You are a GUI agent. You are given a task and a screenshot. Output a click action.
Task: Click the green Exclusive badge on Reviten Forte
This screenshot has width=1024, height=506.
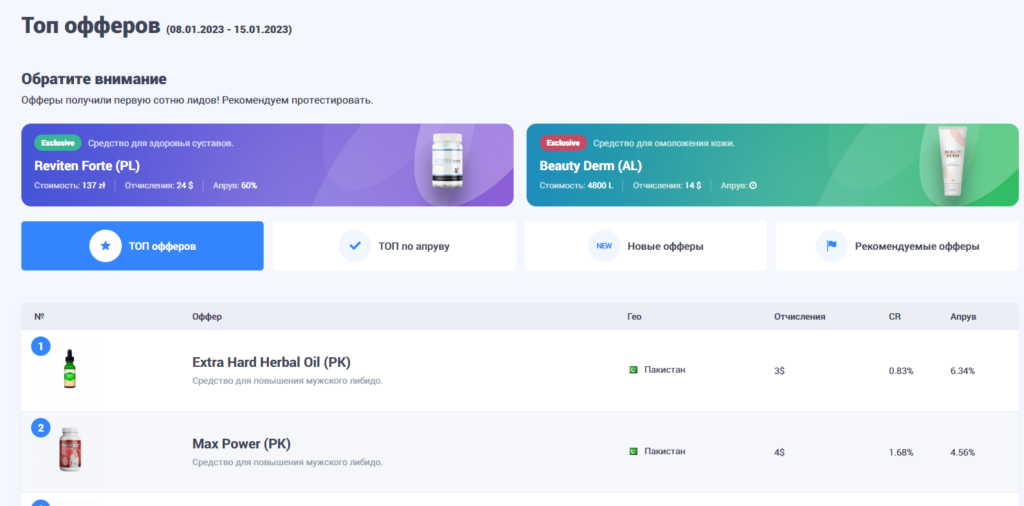(58, 143)
